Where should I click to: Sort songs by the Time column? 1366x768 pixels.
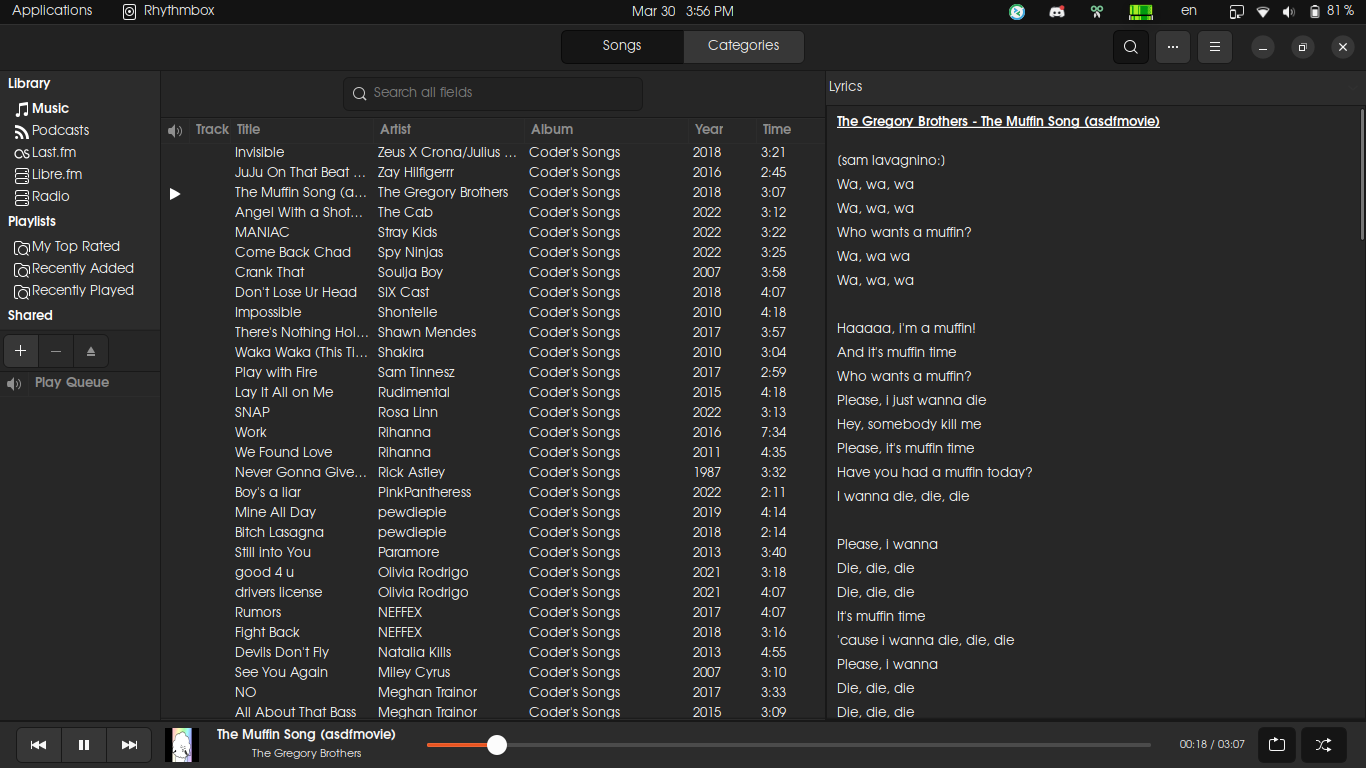tap(777, 129)
